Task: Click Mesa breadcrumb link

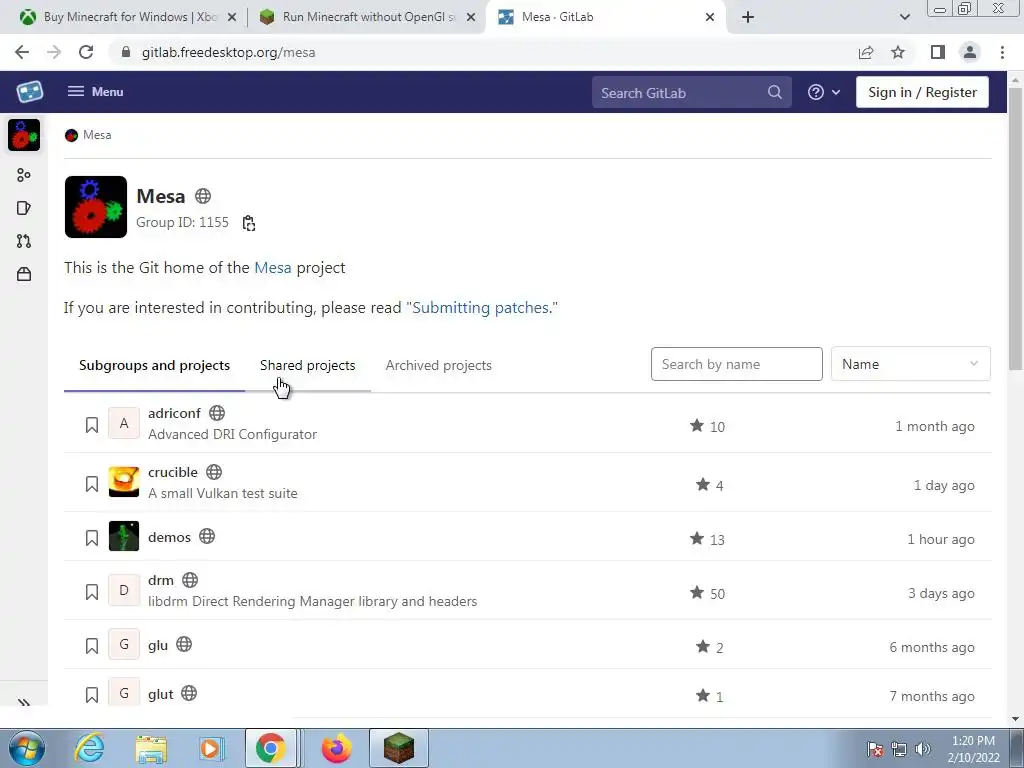Action: point(97,135)
